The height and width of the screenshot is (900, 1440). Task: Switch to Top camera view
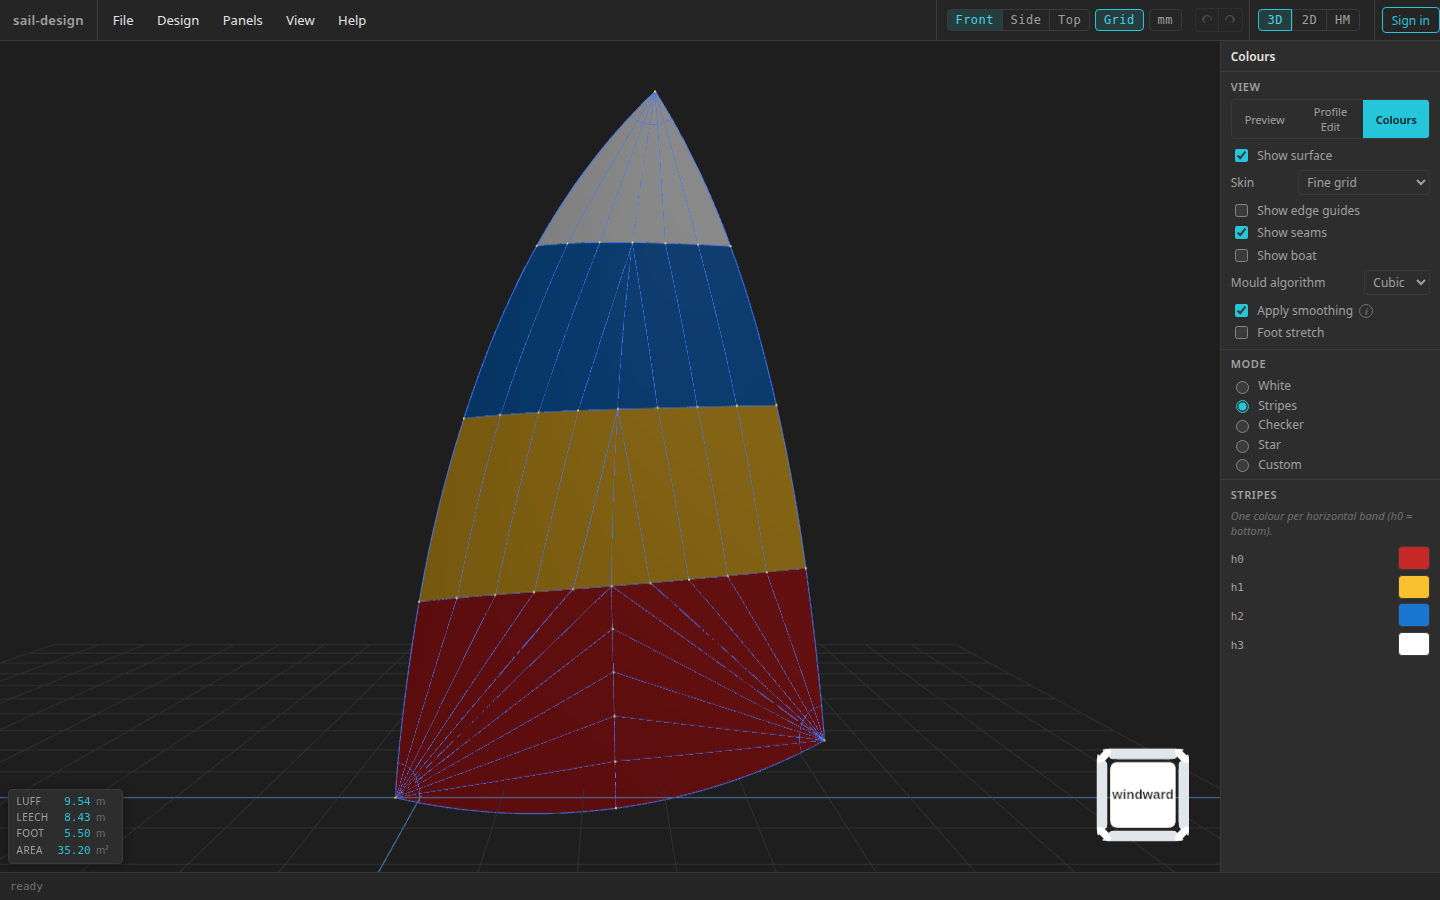1069,20
